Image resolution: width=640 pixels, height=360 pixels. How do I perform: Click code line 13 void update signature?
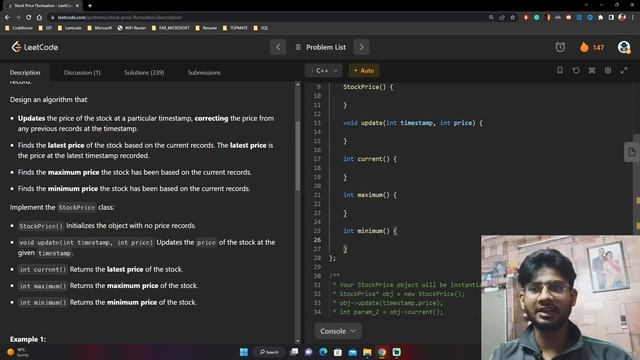point(413,123)
